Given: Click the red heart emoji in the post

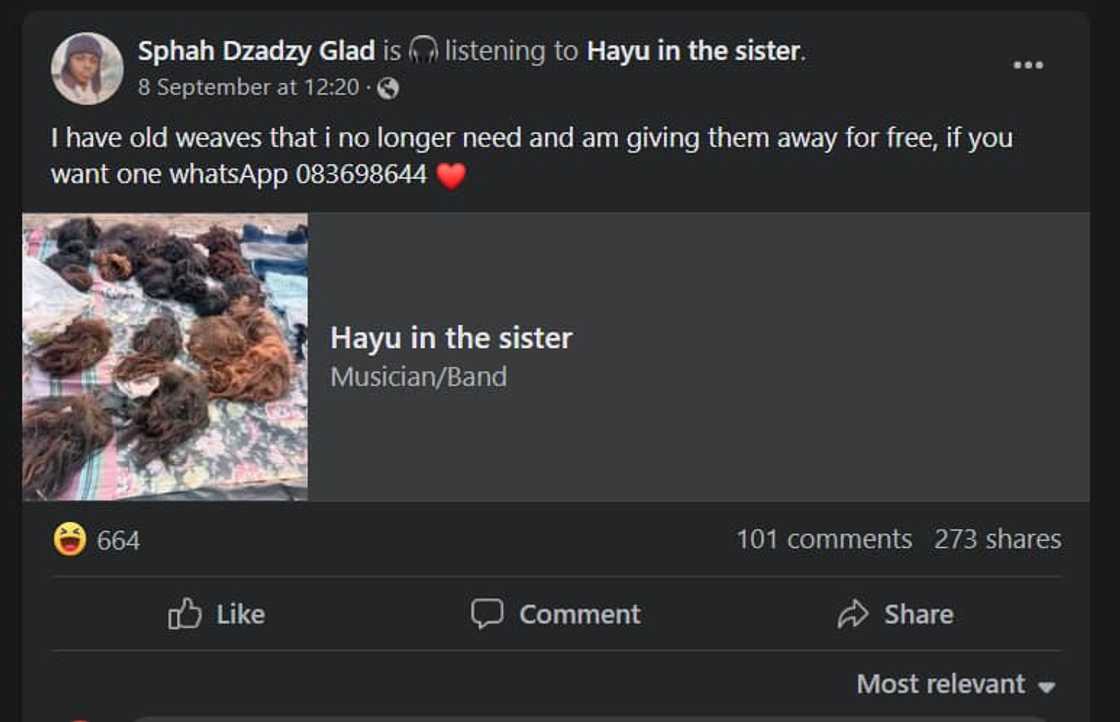Looking at the screenshot, I should 450,176.
